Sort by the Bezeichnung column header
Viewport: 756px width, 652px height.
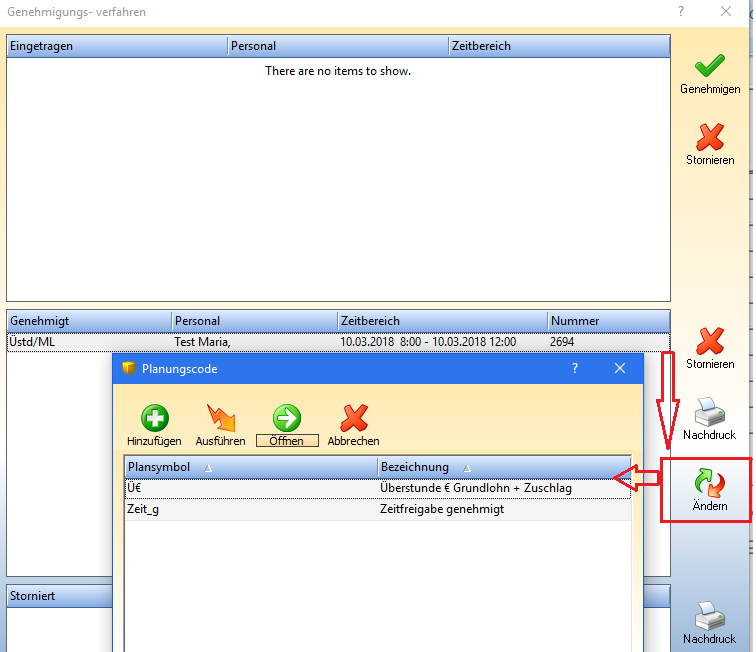point(504,467)
